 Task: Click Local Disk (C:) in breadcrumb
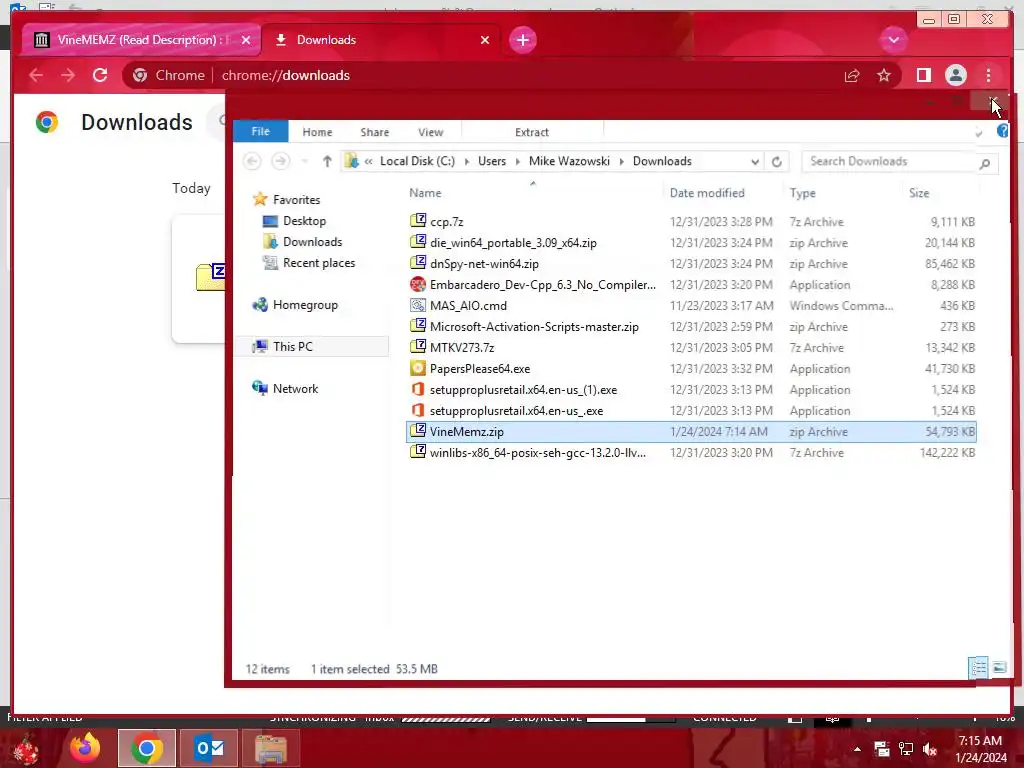(x=417, y=161)
